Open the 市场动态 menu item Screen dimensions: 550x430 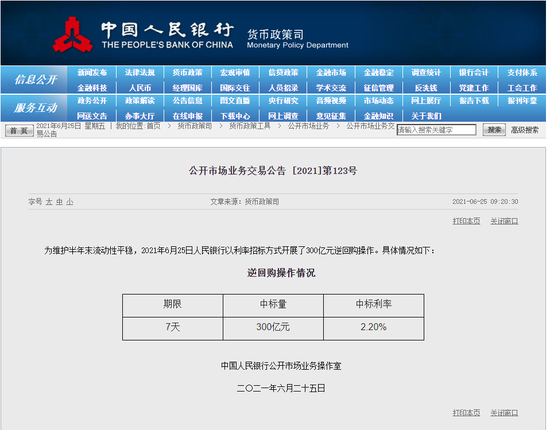pyautogui.click(x=378, y=101)
